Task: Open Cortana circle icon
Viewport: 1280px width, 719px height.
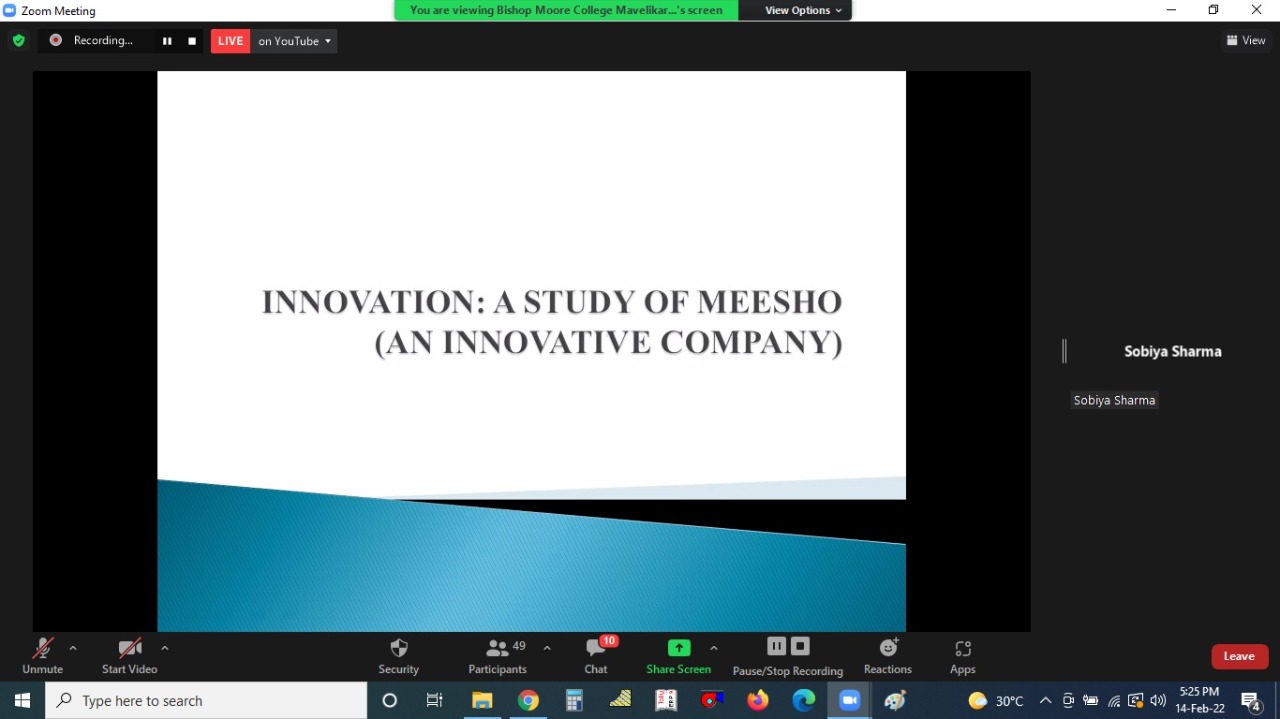Action: pyautogui.click(x=390, y=701)
